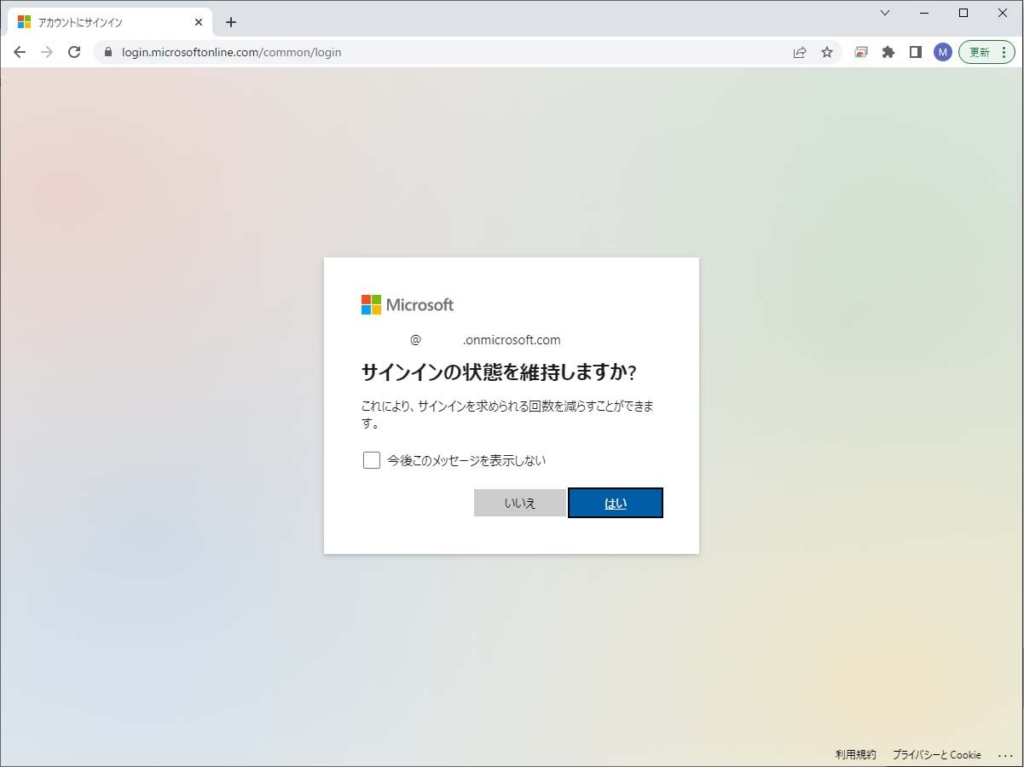Open the 利用規約 link

pos(855,755)
